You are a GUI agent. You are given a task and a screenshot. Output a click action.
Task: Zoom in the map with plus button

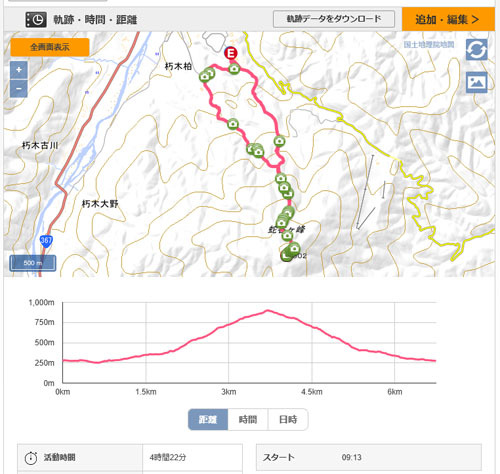[x=19, y=70]
